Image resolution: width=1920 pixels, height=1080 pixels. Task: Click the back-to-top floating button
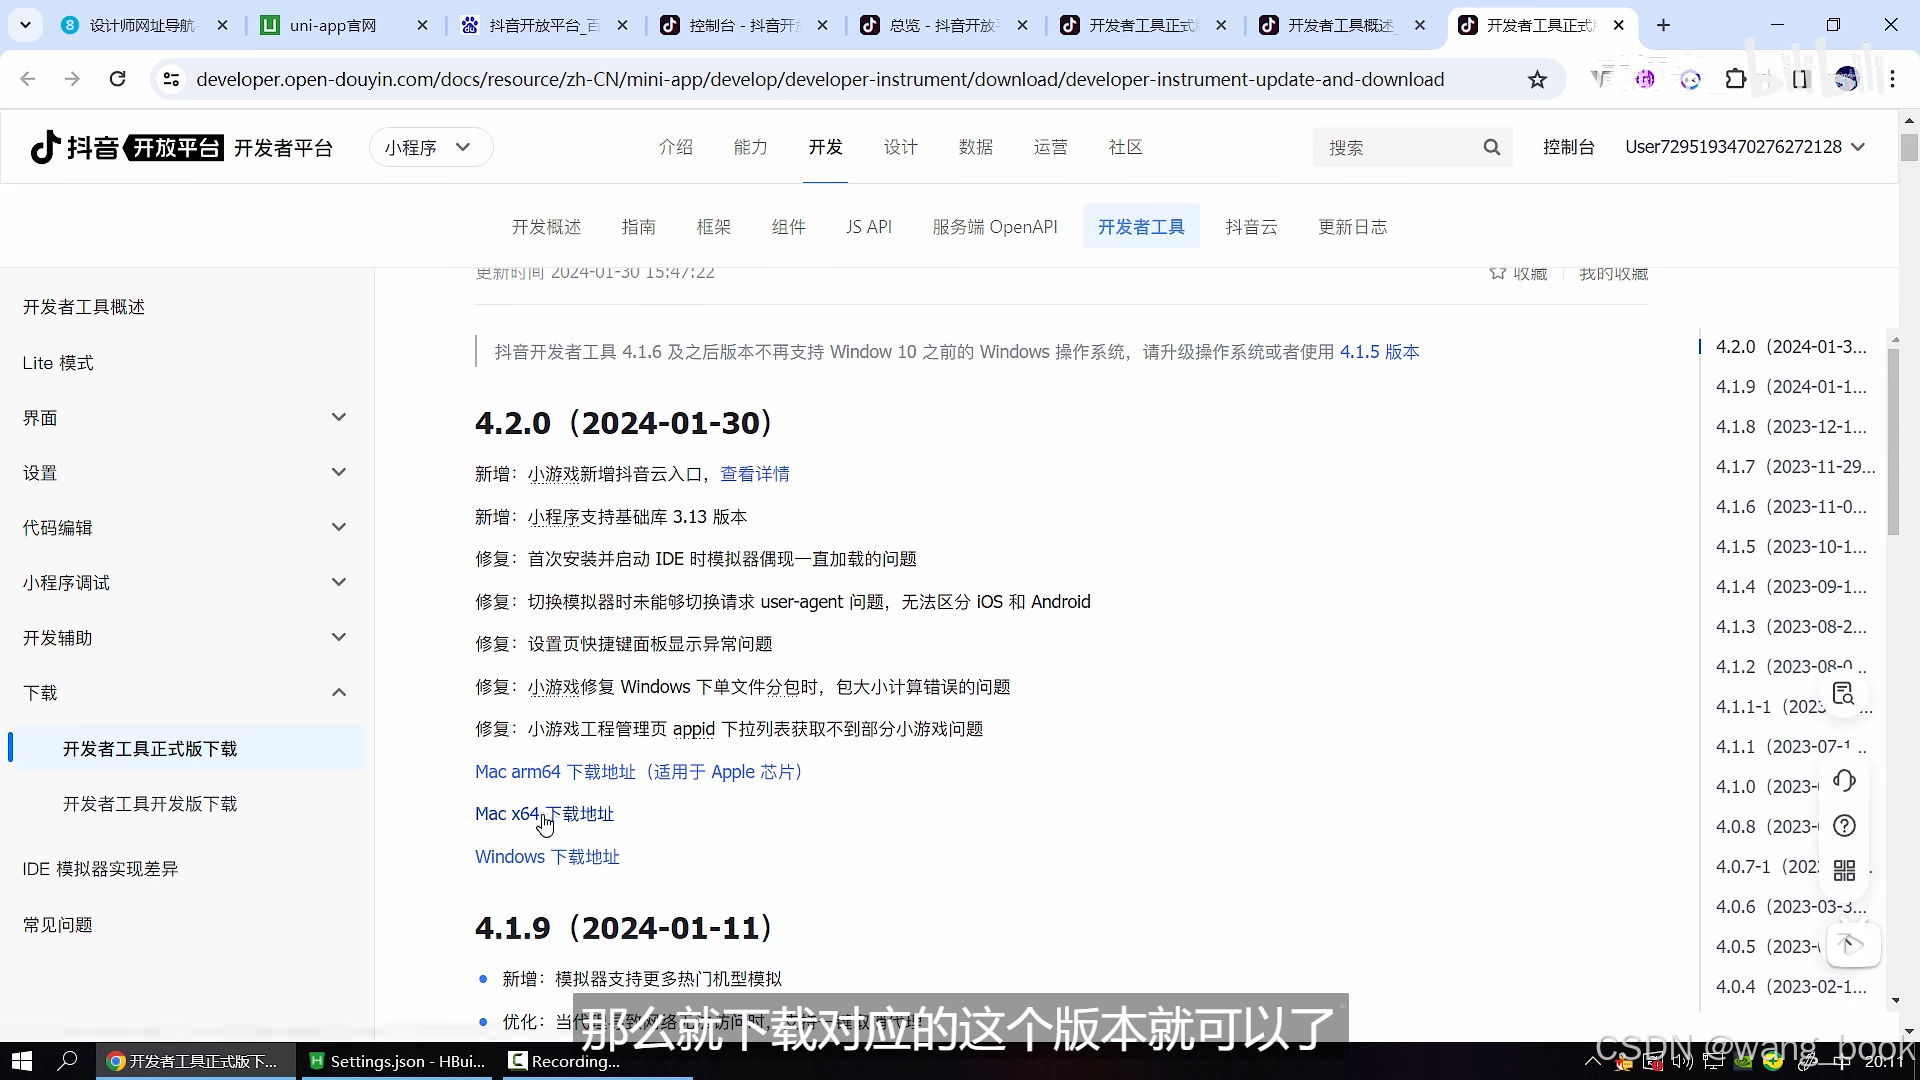pyautogui.click(x=1853, y=944)
